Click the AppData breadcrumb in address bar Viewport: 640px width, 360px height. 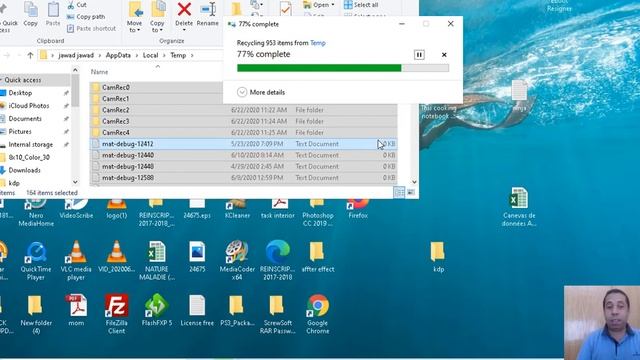[x=118, y=55]
